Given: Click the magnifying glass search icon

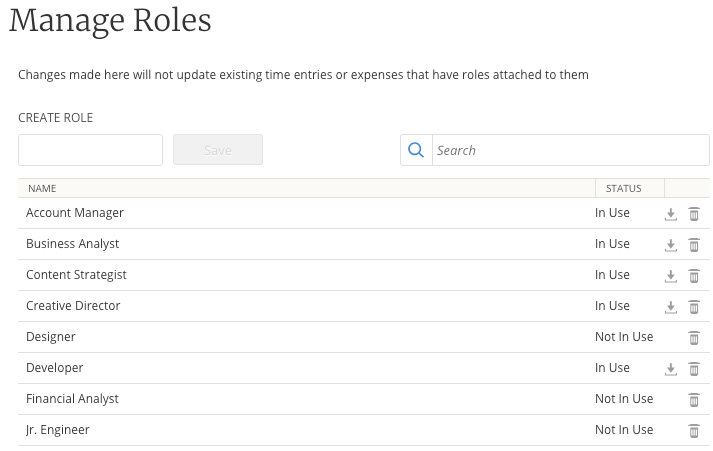Looking at the screenshot, I should (416, 150).
